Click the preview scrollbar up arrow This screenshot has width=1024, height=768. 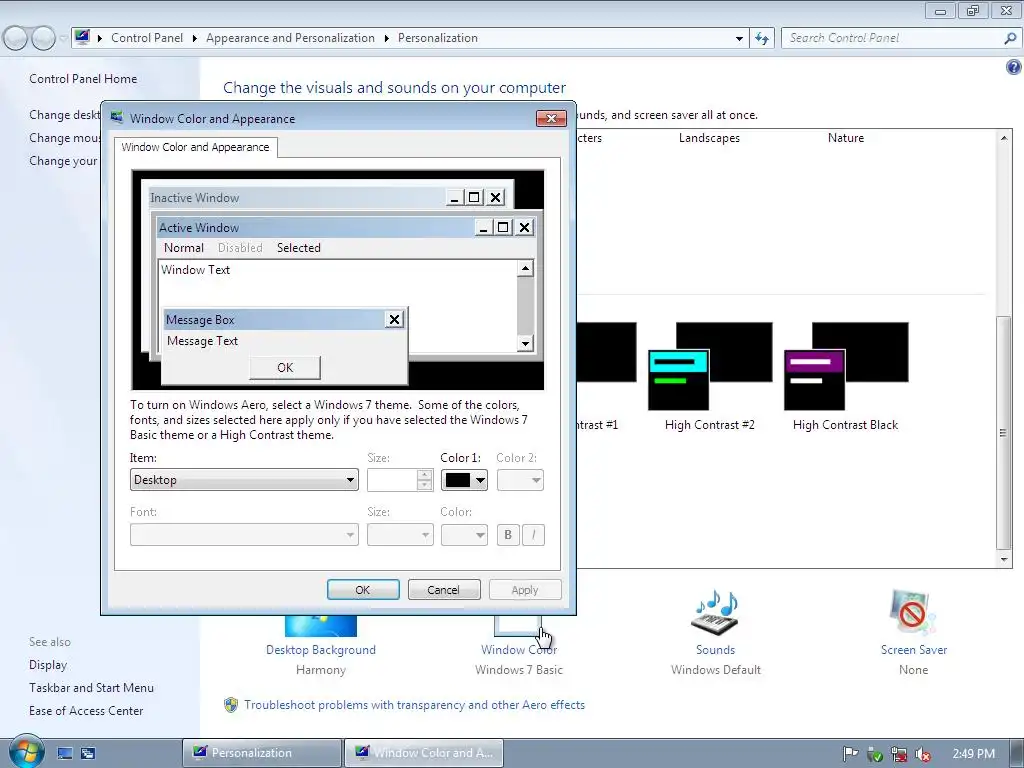click(x=525, y=268)
